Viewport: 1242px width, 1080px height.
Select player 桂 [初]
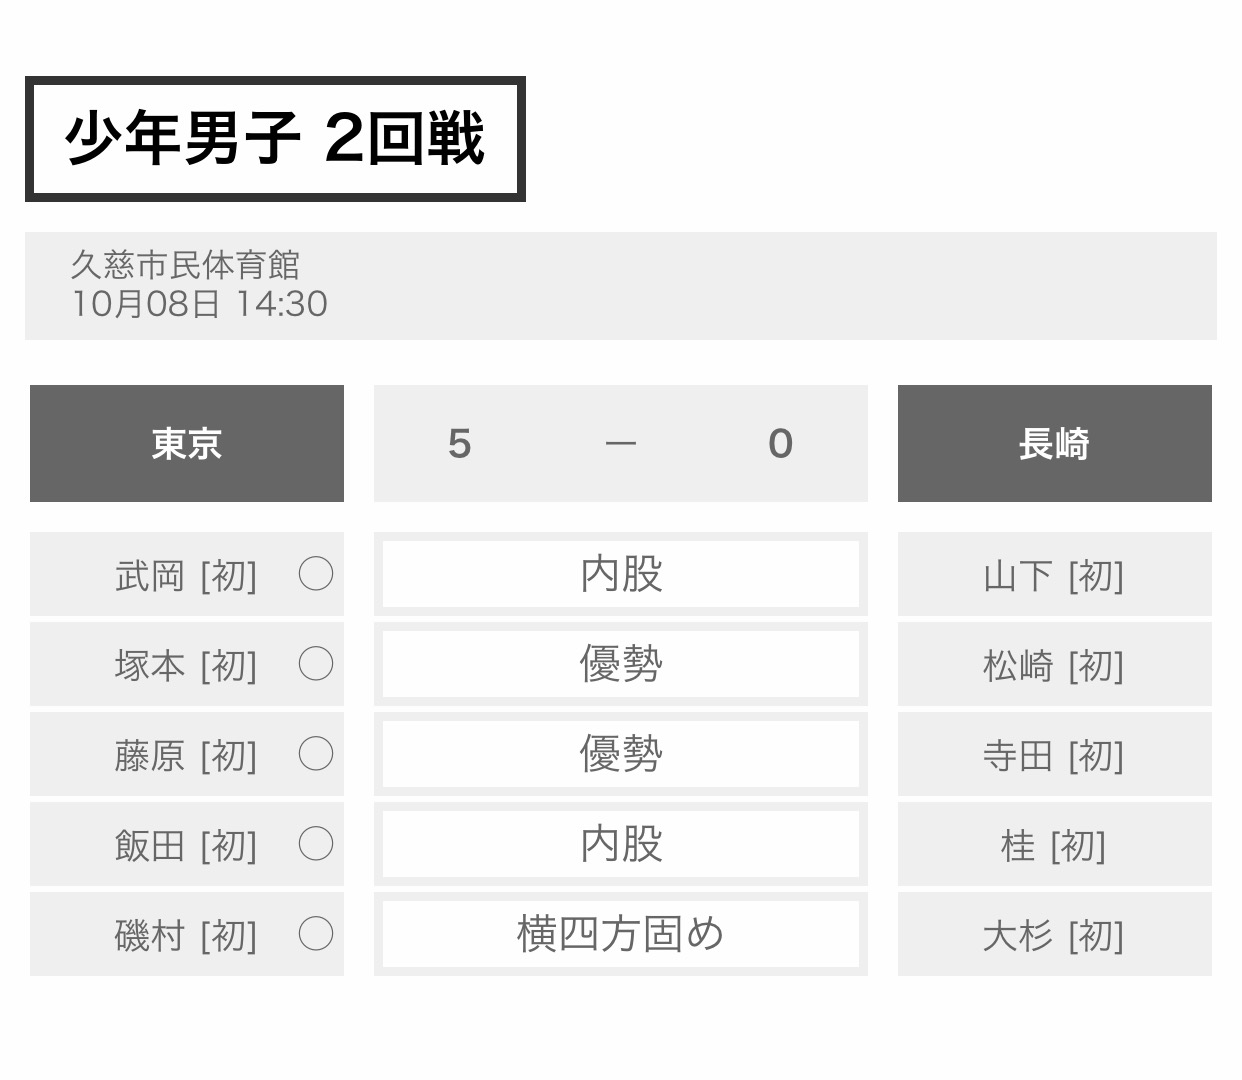1054,846
